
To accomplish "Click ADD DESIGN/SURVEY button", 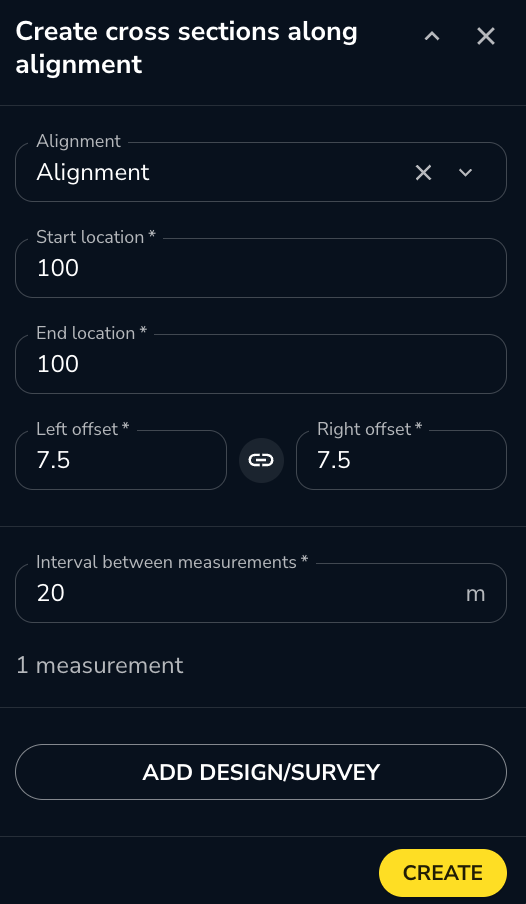I will 261,772.
